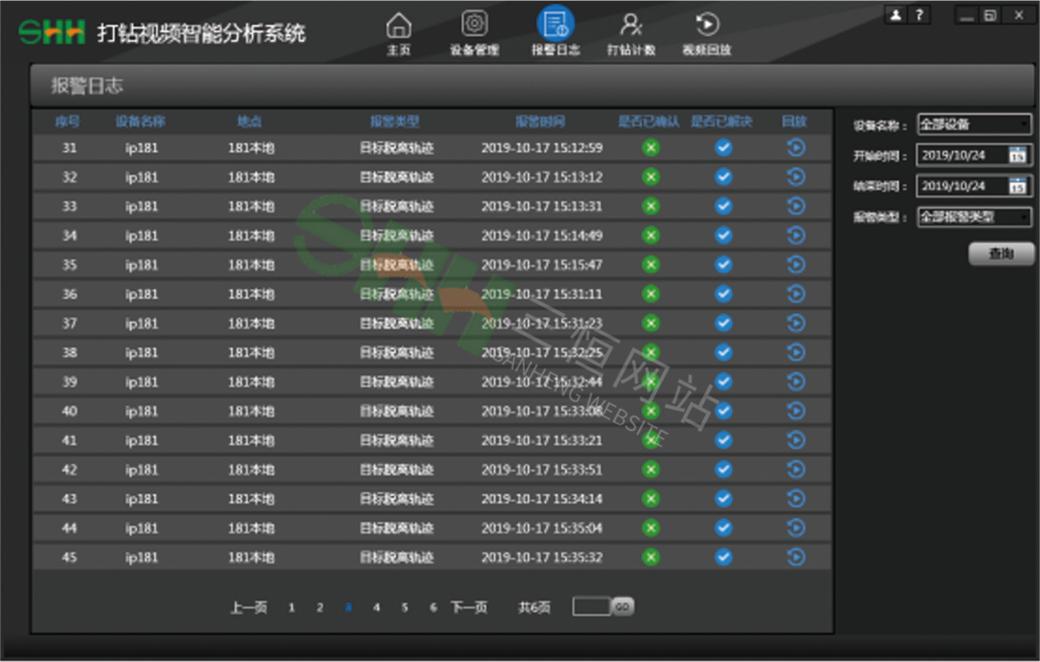Switch to the 报警日志 alarm log tab
This screenshot has height=662, width=1040.
(554, 33)
